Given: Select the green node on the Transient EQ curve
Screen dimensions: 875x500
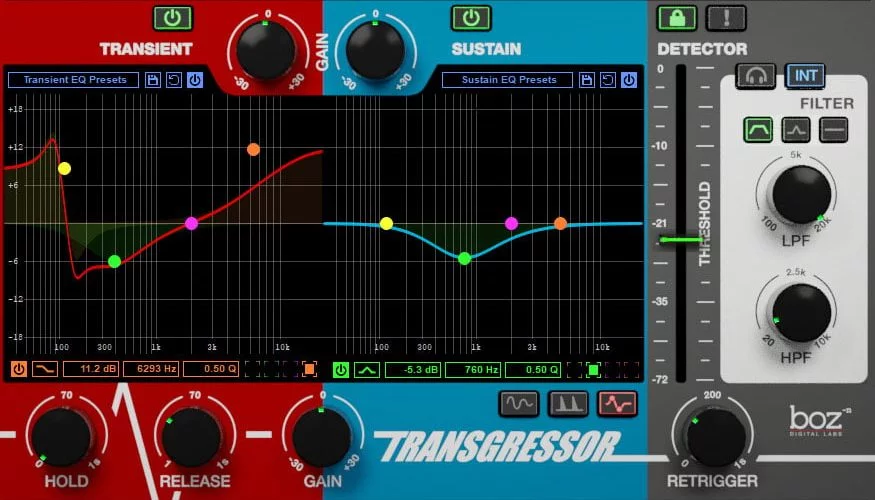Looking at the screenshot, I should click(x=114, y=261).
